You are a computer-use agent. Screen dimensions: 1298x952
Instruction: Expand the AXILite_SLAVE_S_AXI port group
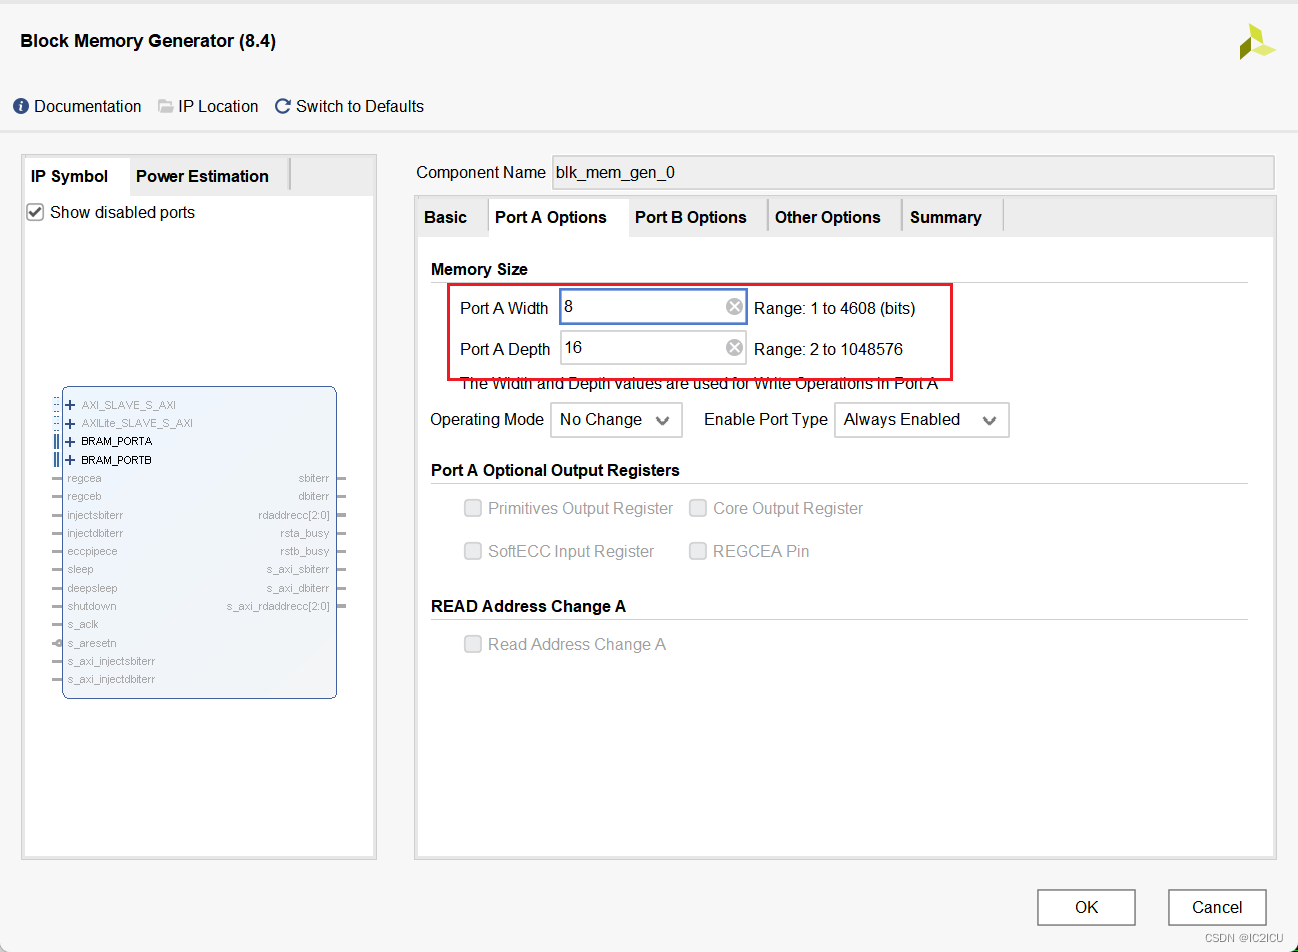(70, 423)
